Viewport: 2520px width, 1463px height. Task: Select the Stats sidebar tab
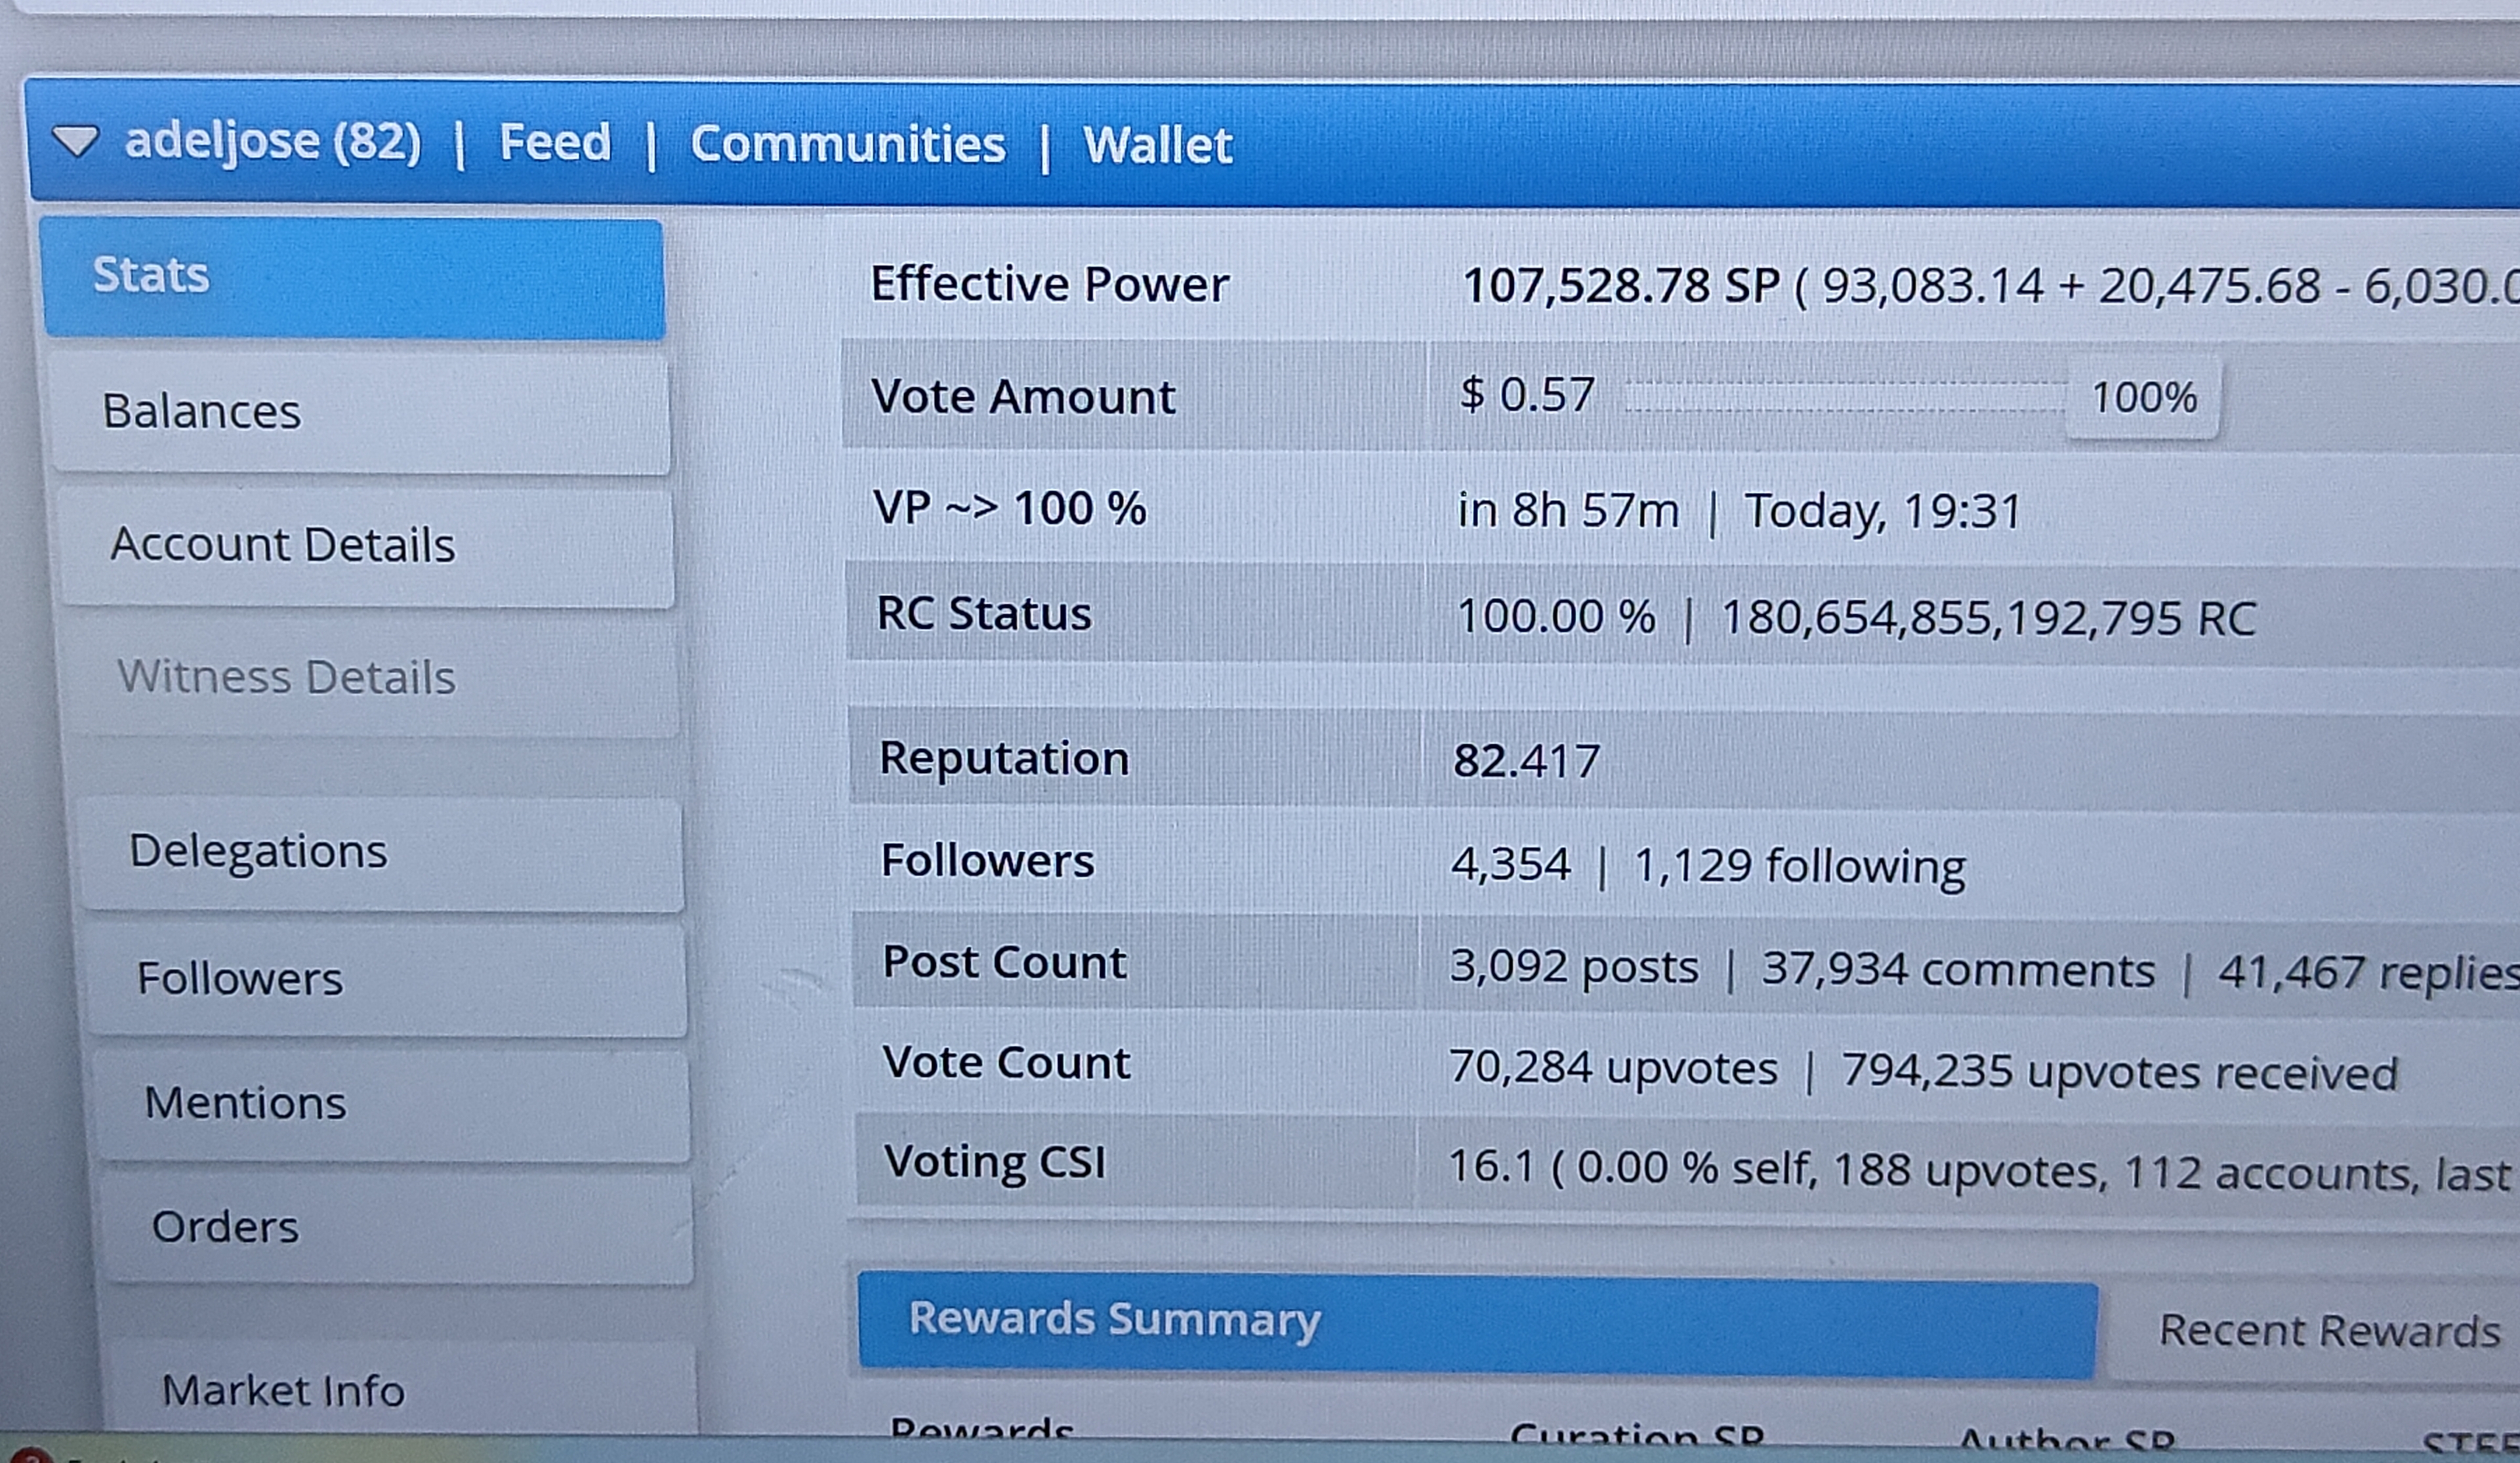[352, 278]
